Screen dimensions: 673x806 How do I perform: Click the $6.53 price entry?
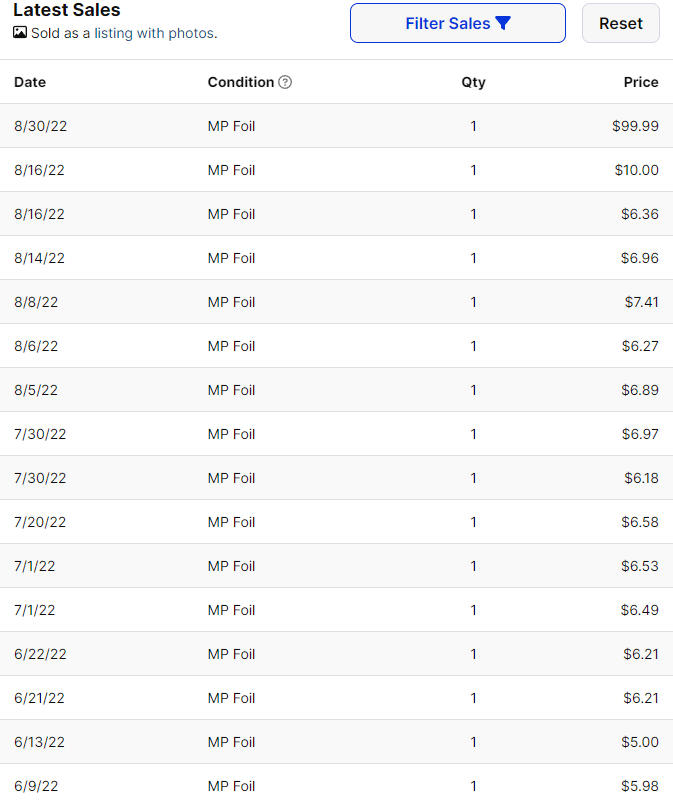[640, 566]
